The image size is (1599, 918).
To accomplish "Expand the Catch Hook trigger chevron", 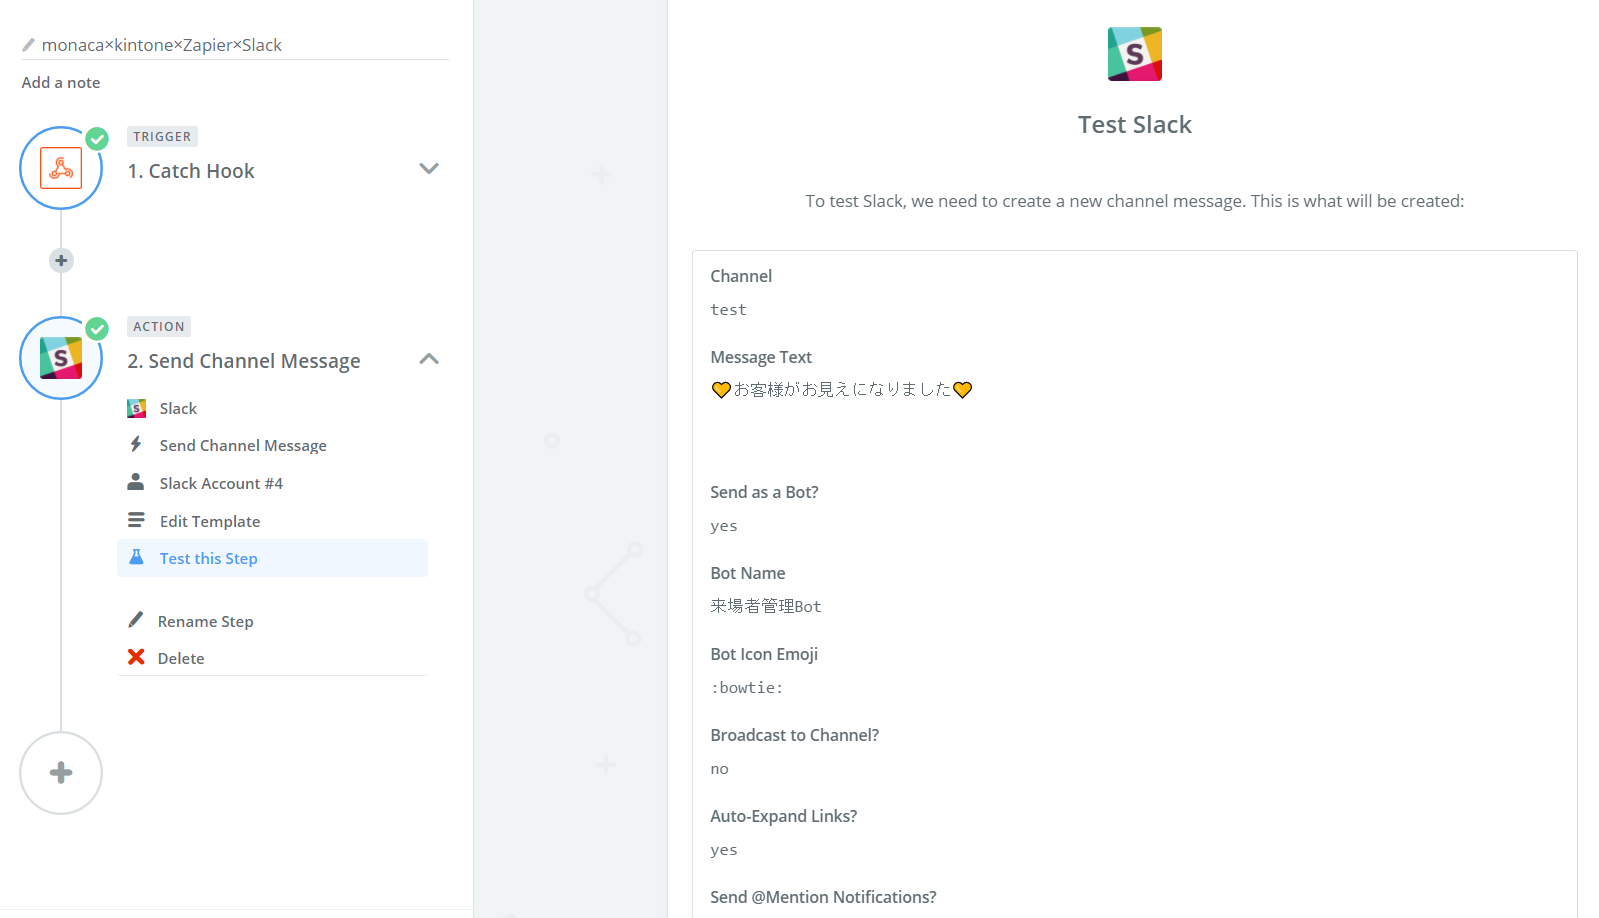I will pos(429,169).
